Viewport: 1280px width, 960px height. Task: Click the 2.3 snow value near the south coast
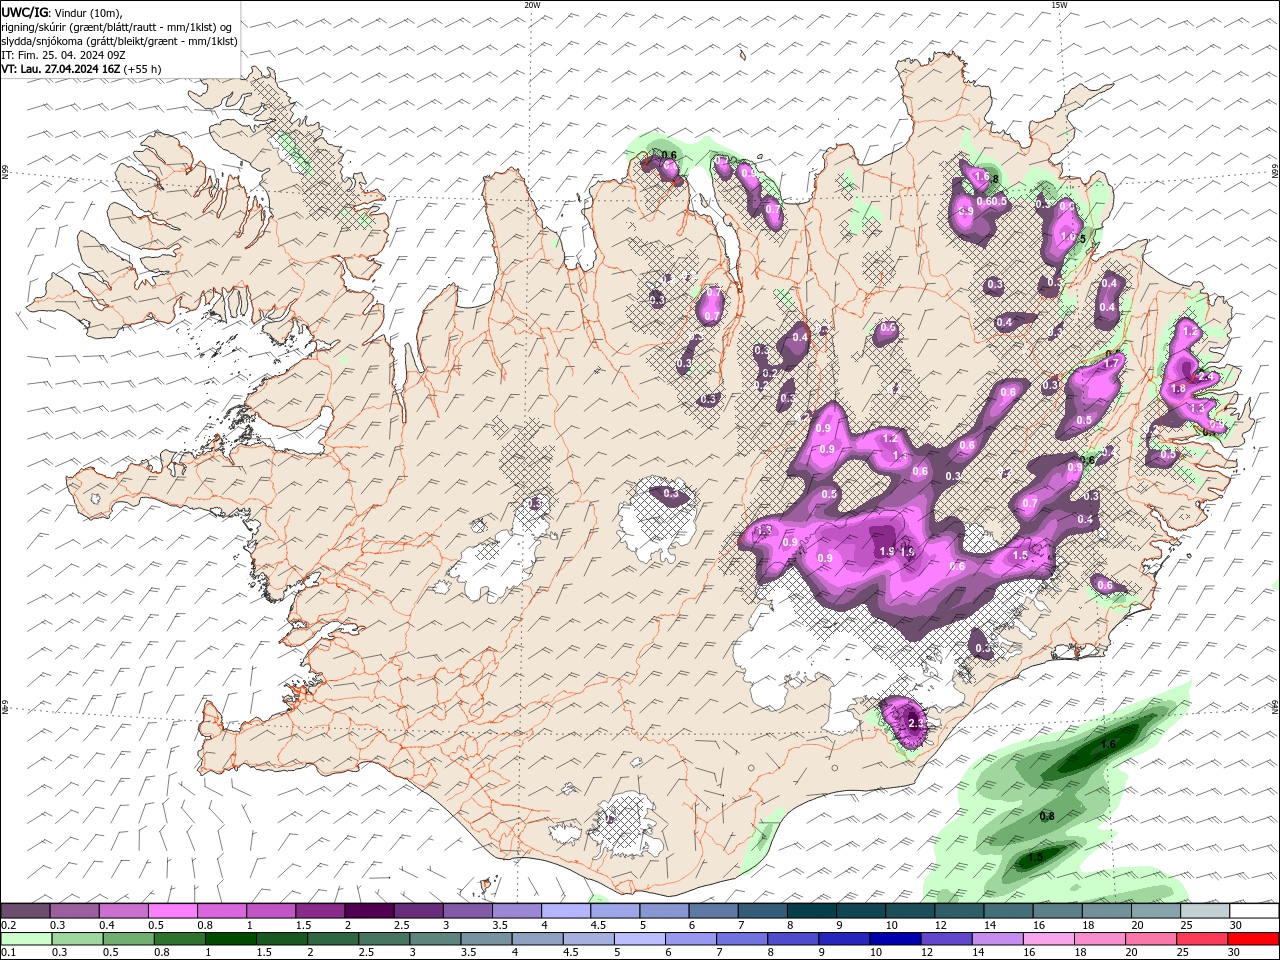click(x=915, y=723)
